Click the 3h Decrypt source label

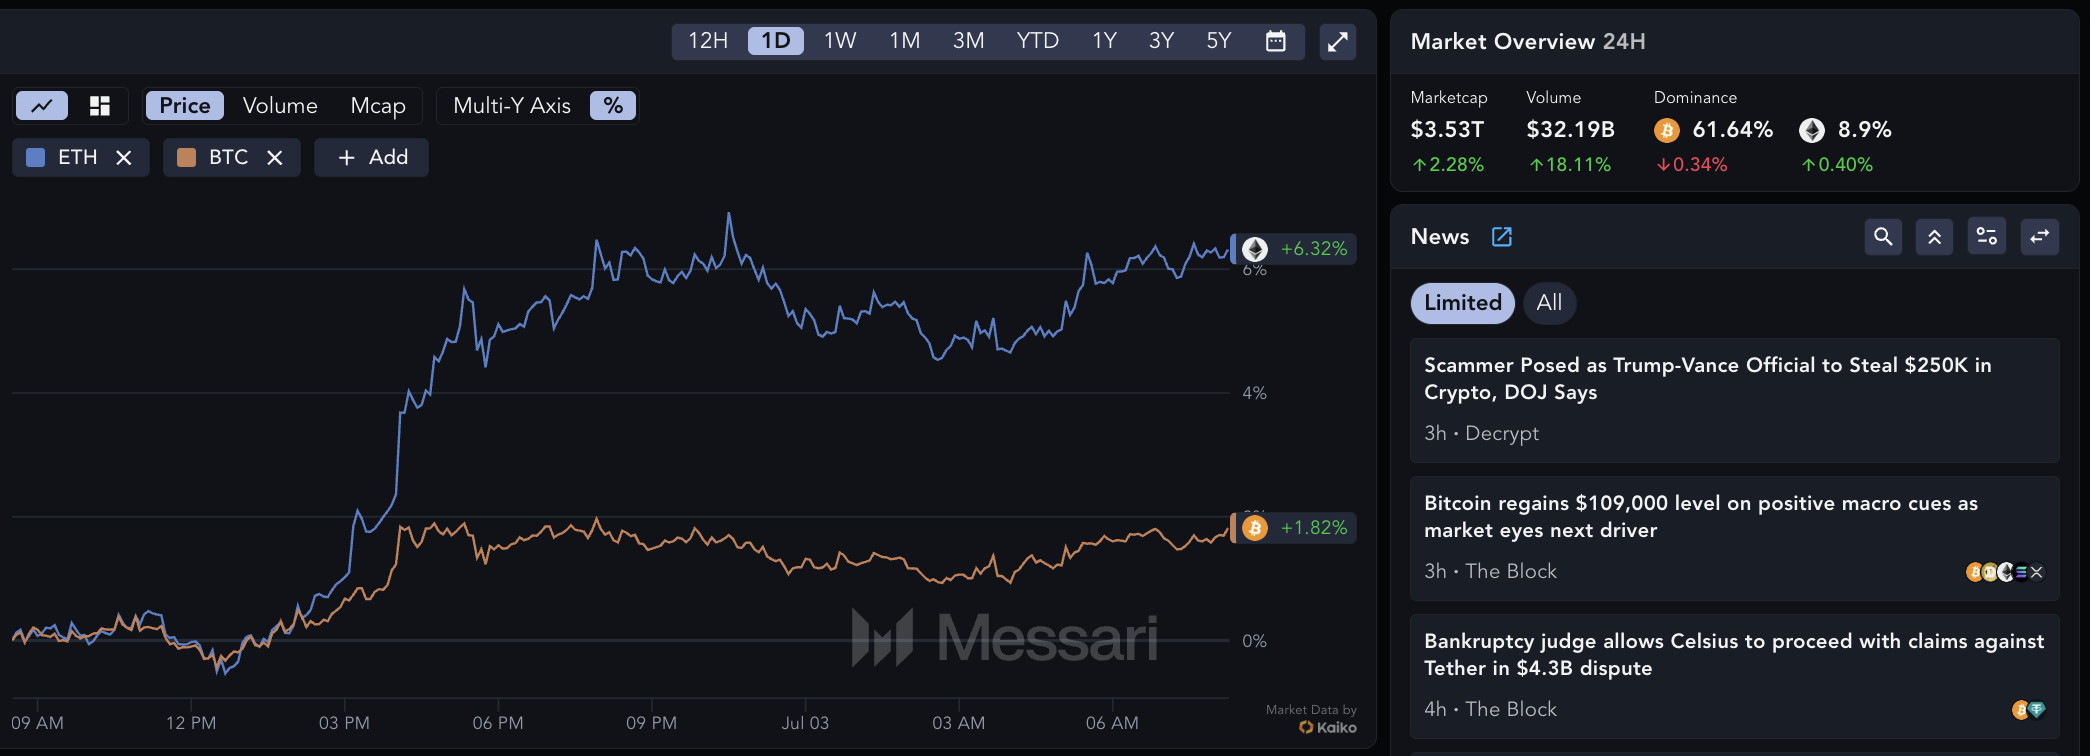click(x=1481, y=433)
